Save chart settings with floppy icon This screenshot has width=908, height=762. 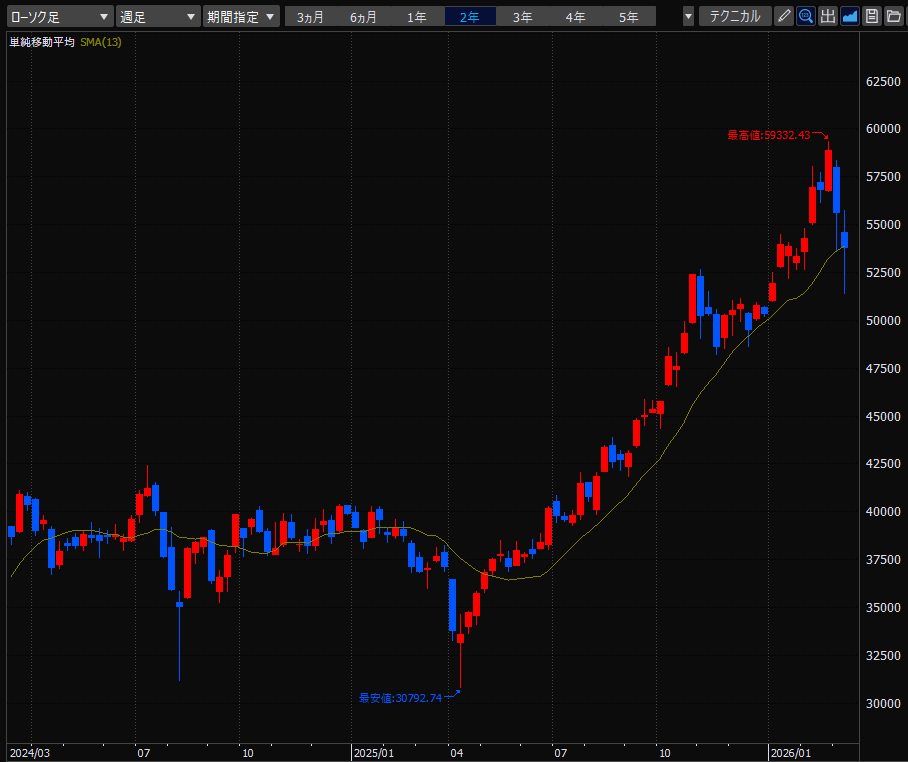point(872,16)
